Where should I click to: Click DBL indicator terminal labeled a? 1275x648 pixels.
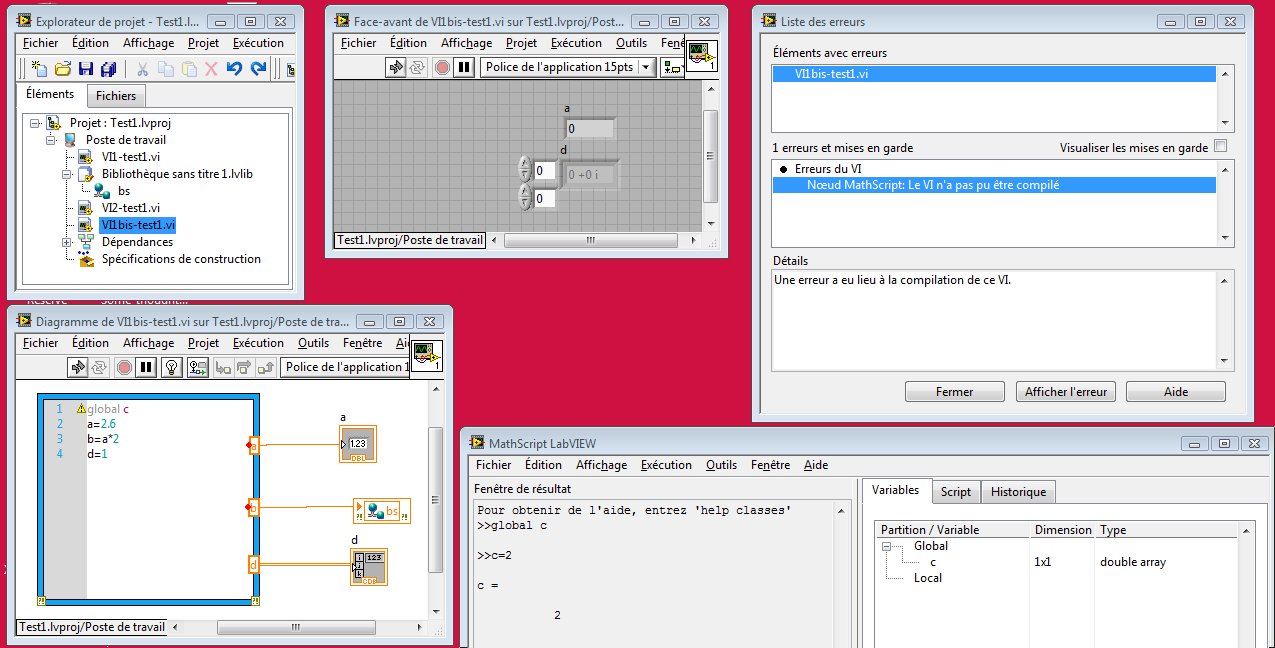click(x=358, y=444)
